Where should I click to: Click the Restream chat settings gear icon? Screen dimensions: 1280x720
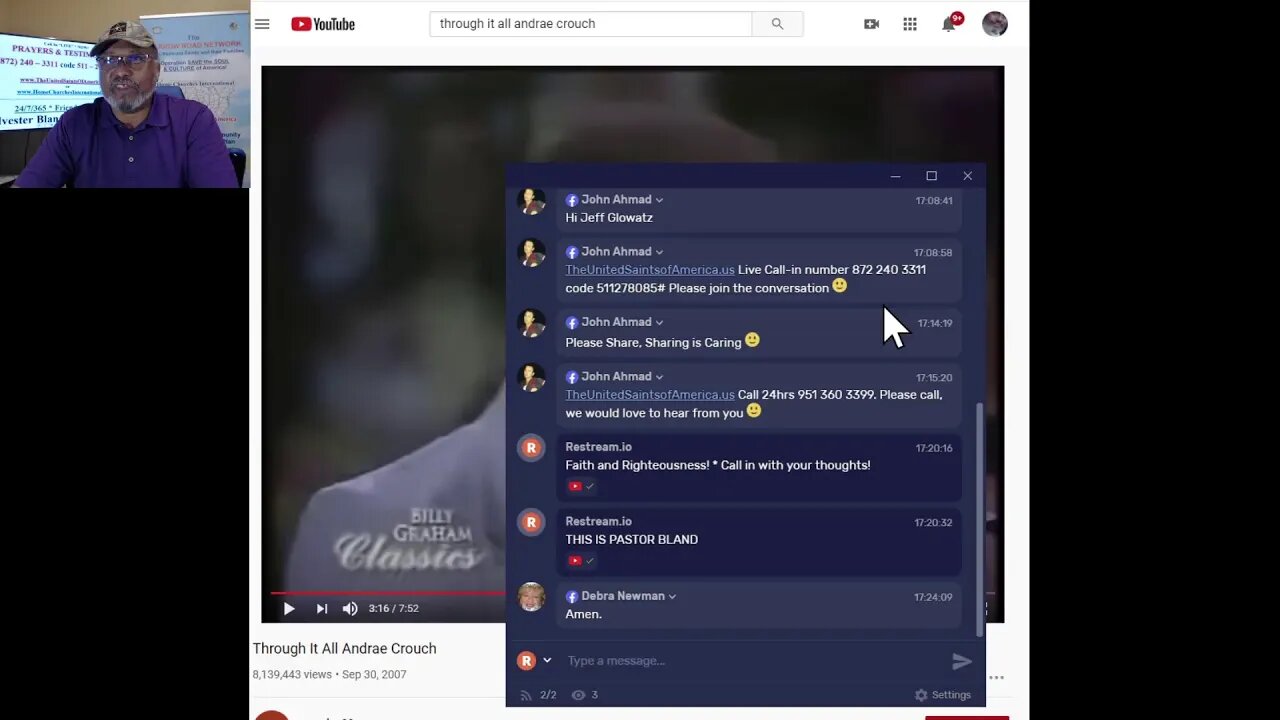click(x=921, y=695)
